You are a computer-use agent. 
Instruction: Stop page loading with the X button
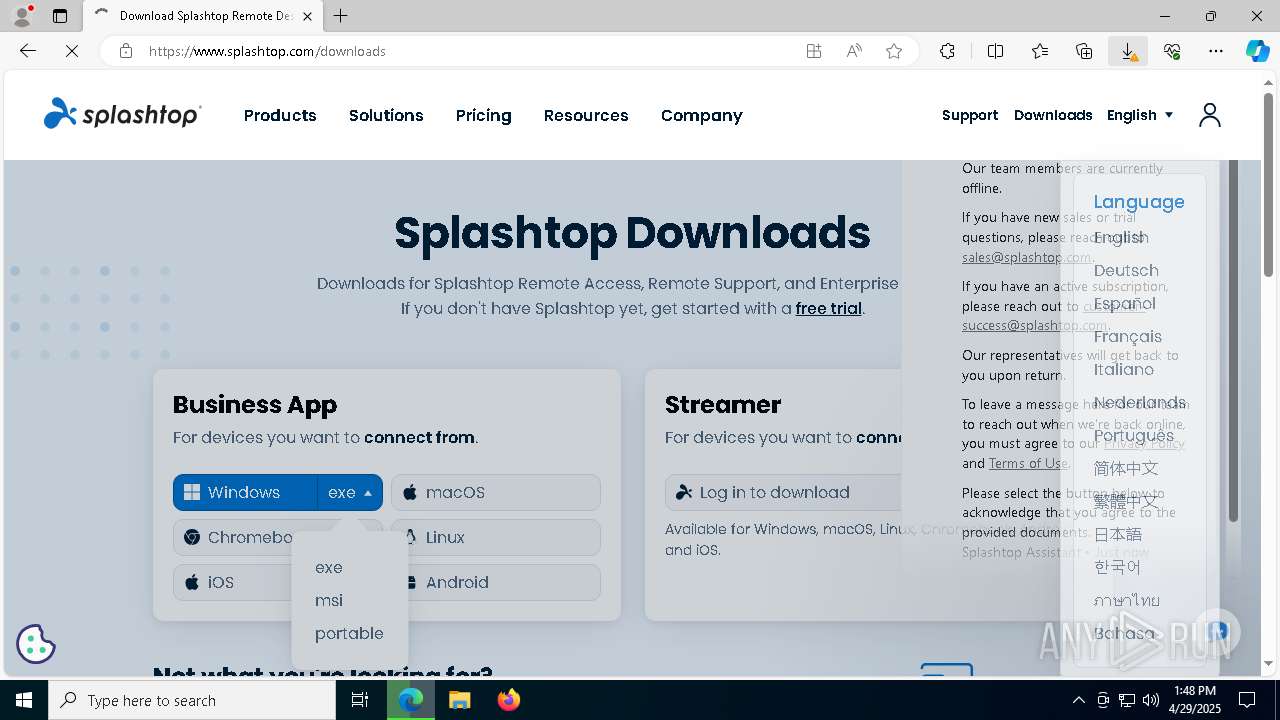[72, 51]
